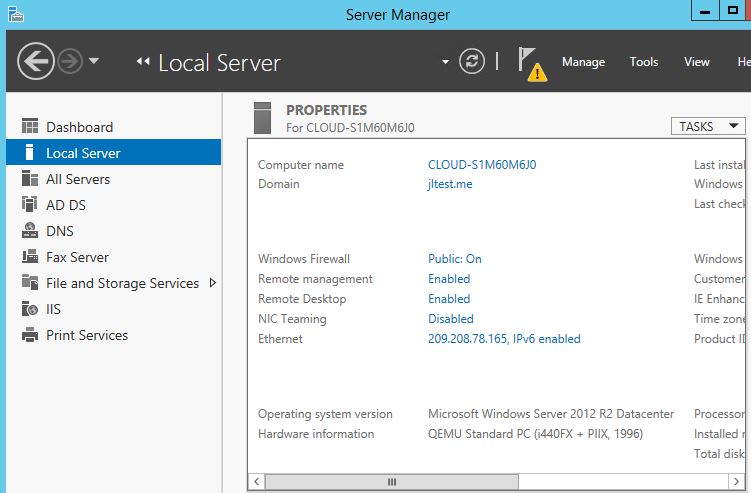Click the horizontal scrollbar right arrow
Image resolution: width=751 pixels, height=493 pixels.
pos(736,482)
